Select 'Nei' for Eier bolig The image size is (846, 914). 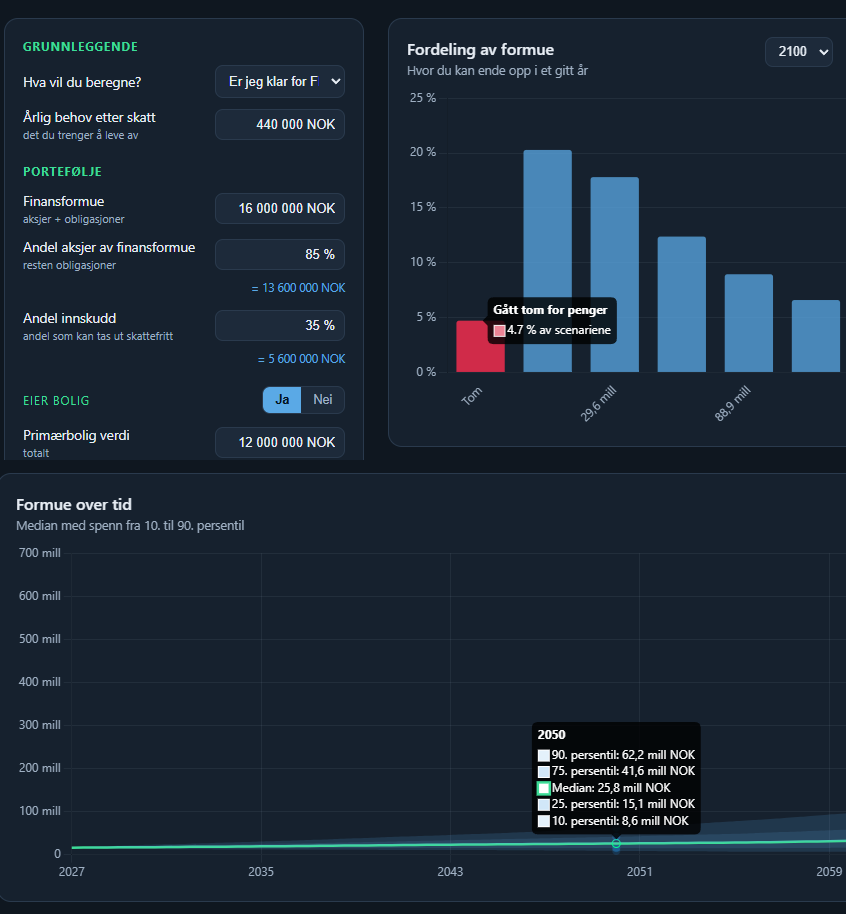[x=322, y=400]
